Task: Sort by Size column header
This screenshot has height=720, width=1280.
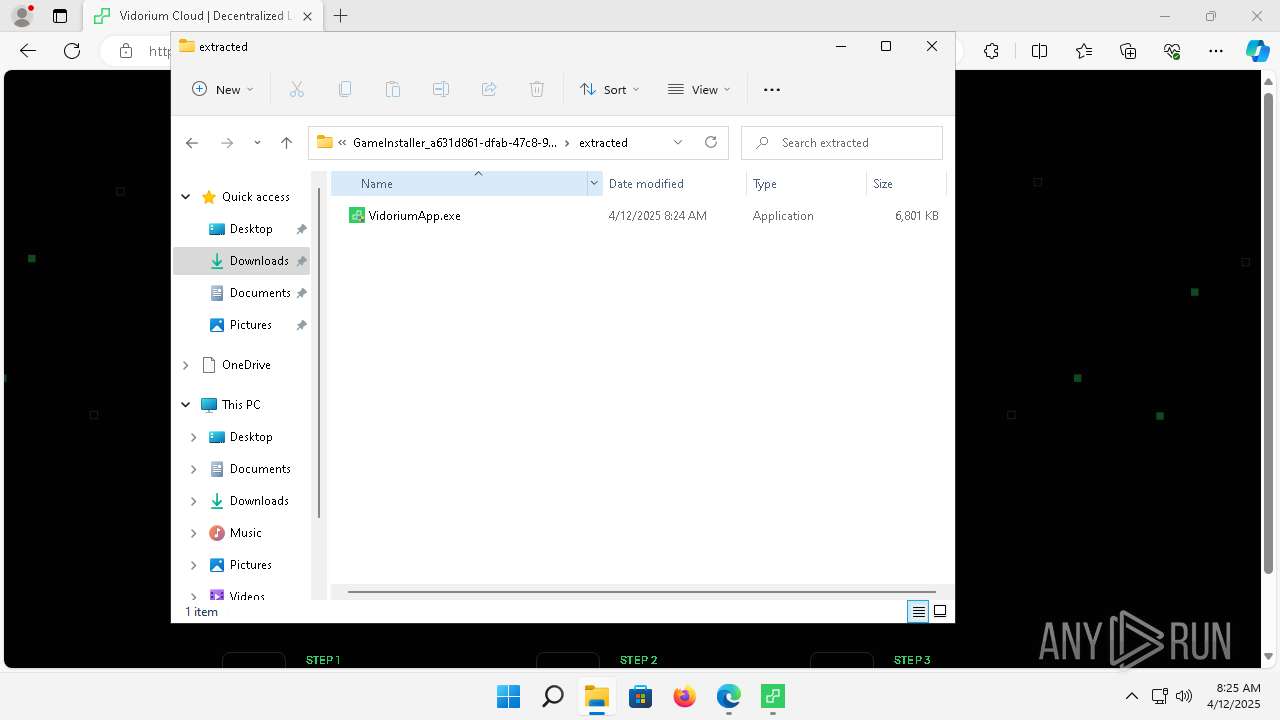Action: point(906,183)
